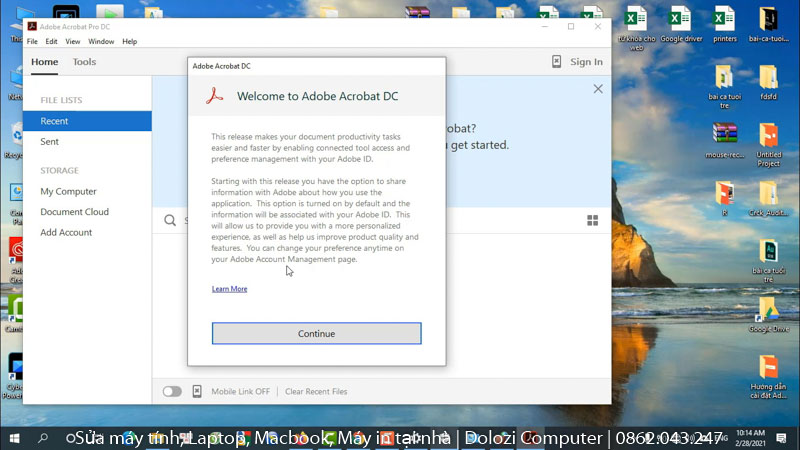Switch to the Tools tab

pyautogui.click(x=84, y=62)
